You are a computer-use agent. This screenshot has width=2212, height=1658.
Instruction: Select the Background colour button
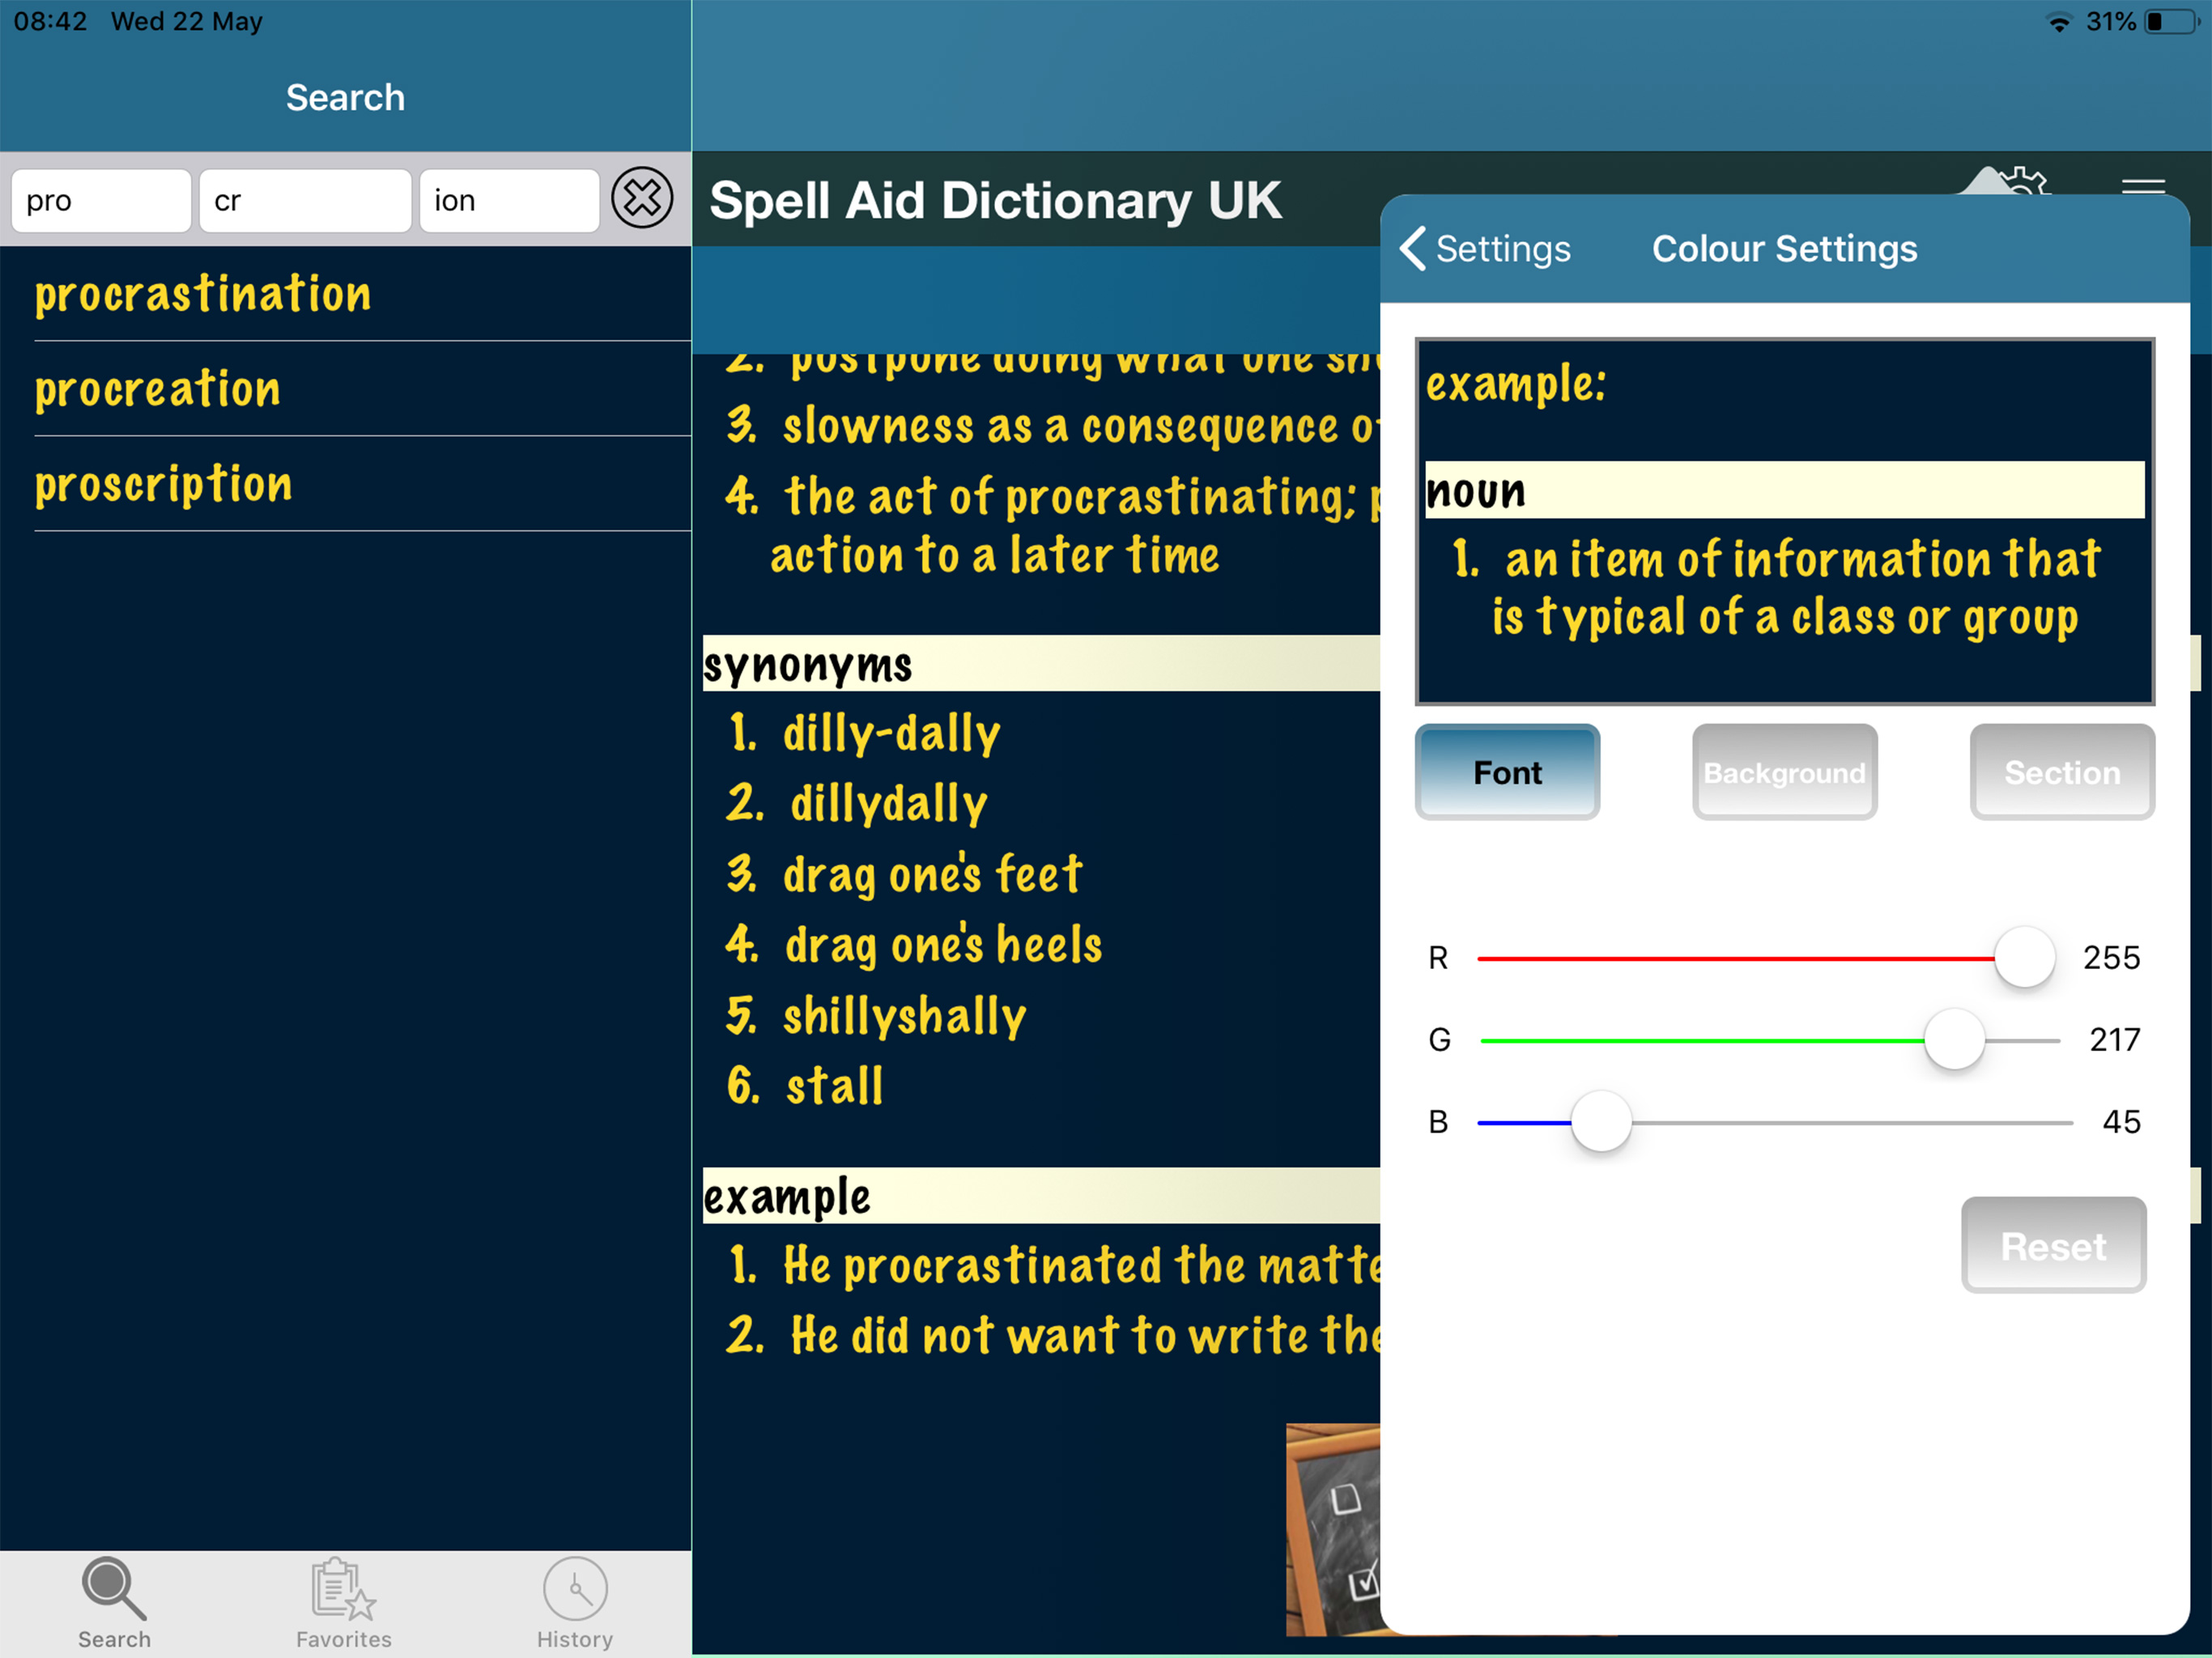click(1784, 772)
